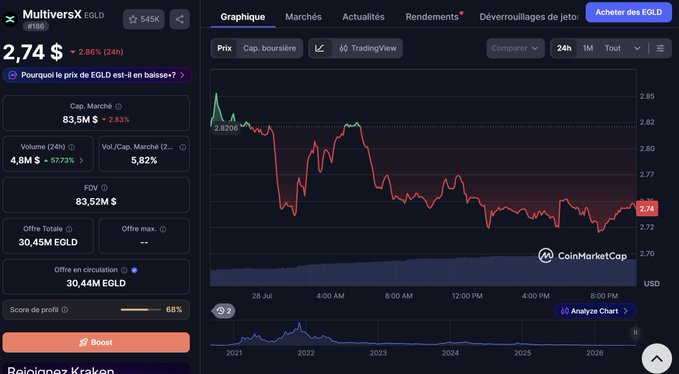Click info icon next to Offre Totale

pos(69,229)
